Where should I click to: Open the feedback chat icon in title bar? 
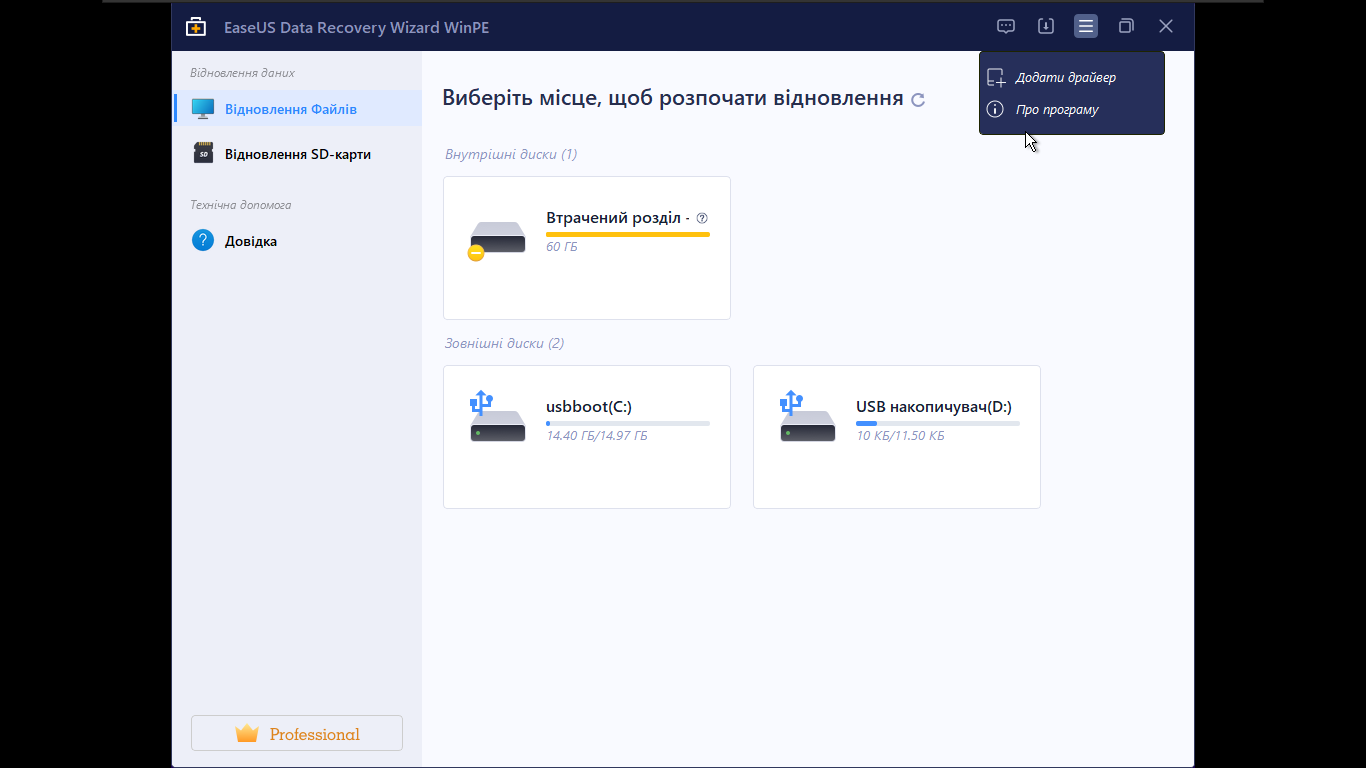tap(1006, 26)
